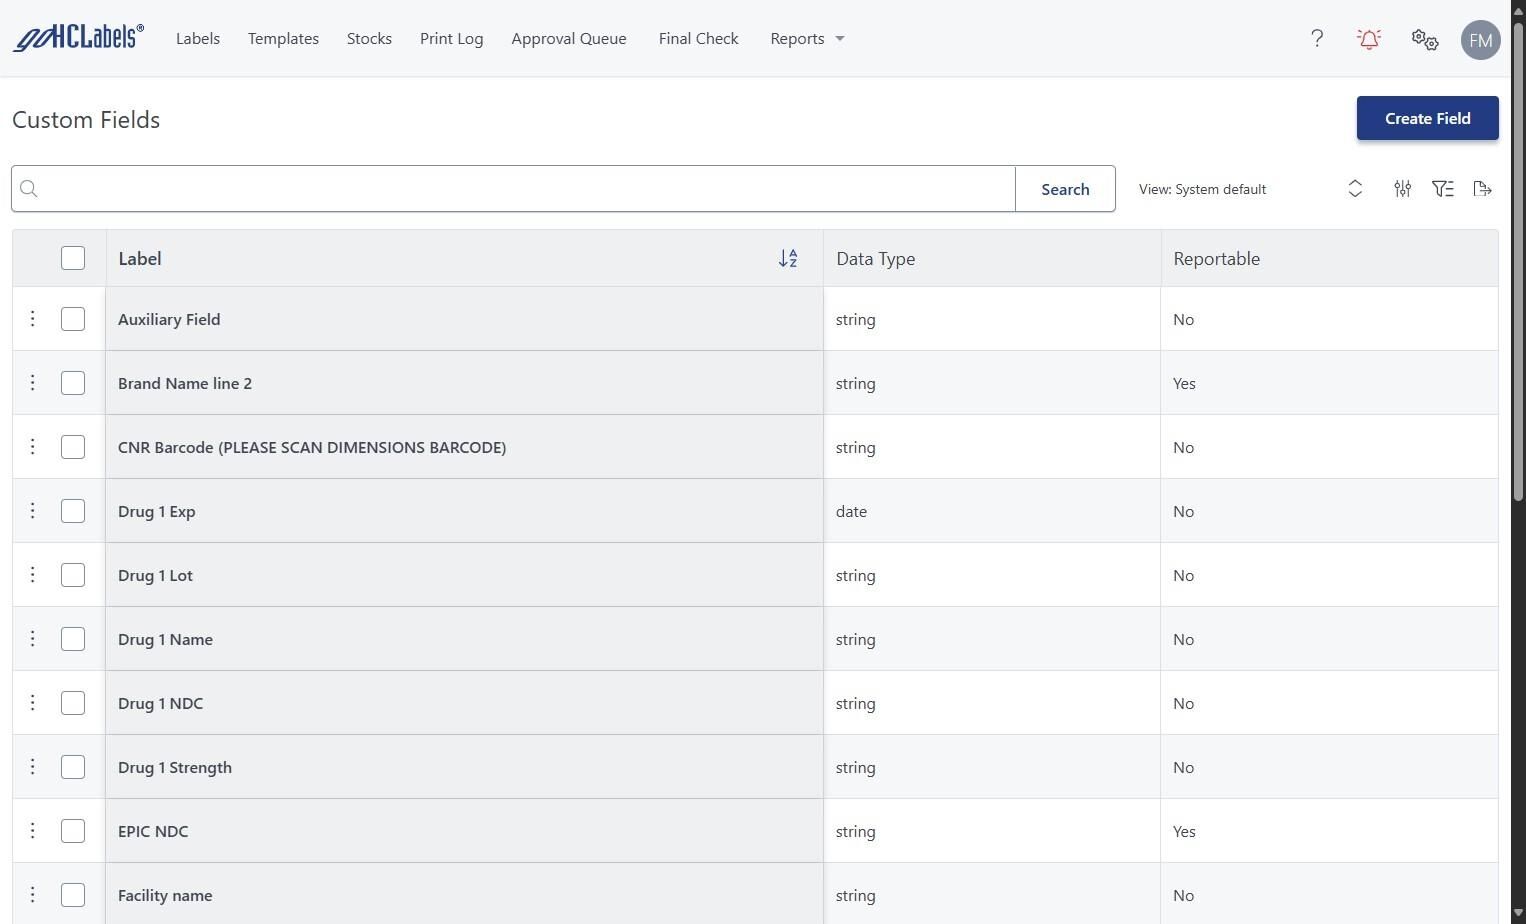The image size is (1526, 924).
Task: Click the export icon
Action: pyautogui.click(x=1482, y=189)
